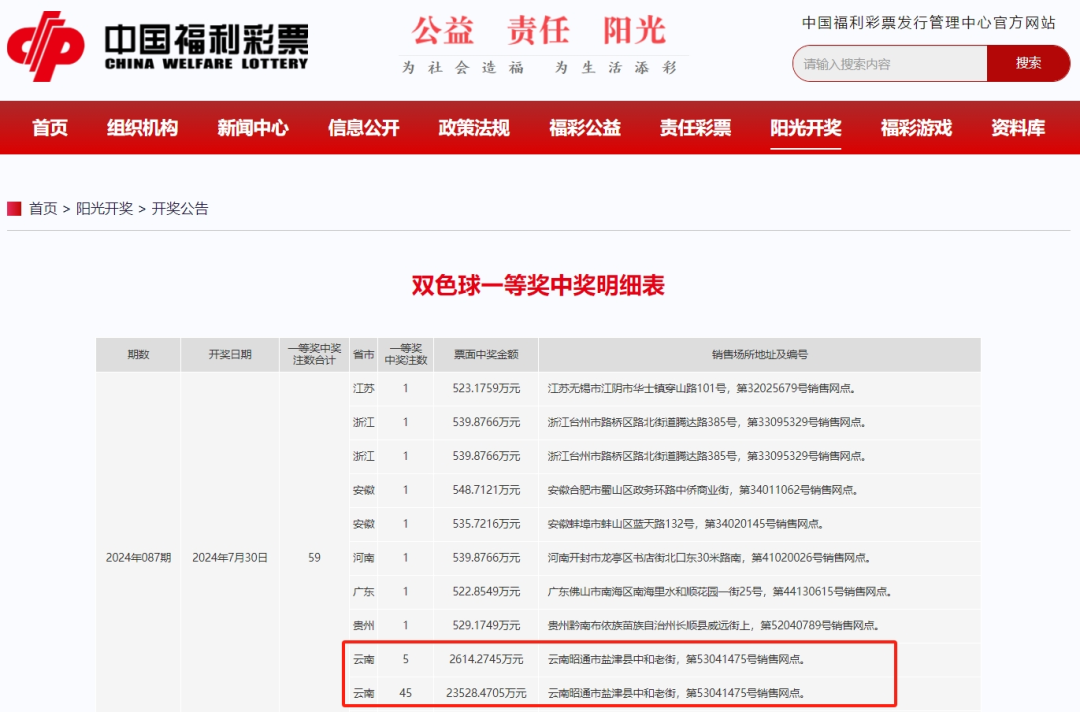This screenshot has height=712, width=1080.
Task: Select 新闻中心 from the navigation bar
Action: pyautogui.click(x=252, y=128)
